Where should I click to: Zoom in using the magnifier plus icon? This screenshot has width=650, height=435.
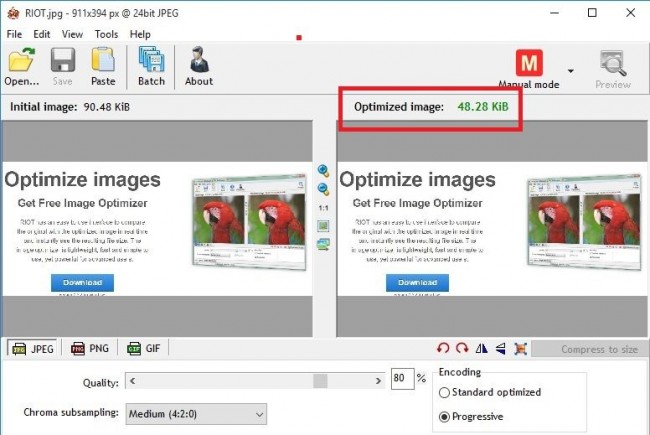pyautogui.click(x=324, y=171)
